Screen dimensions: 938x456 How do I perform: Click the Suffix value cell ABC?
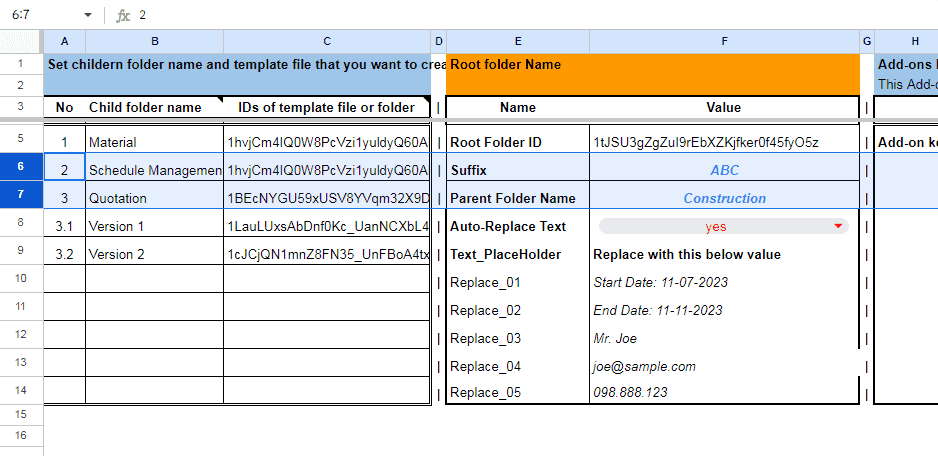724,171
